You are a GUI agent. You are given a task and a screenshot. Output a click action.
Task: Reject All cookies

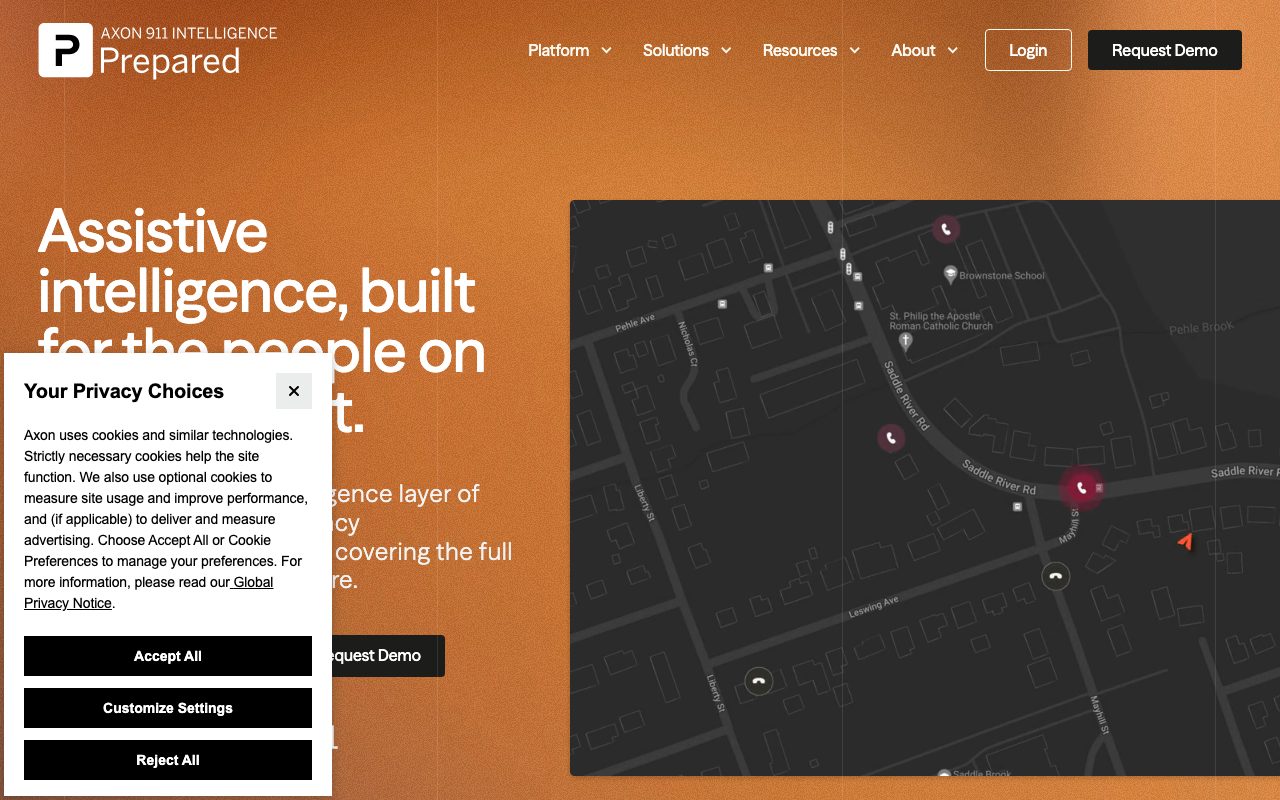[x=168, y=760]
